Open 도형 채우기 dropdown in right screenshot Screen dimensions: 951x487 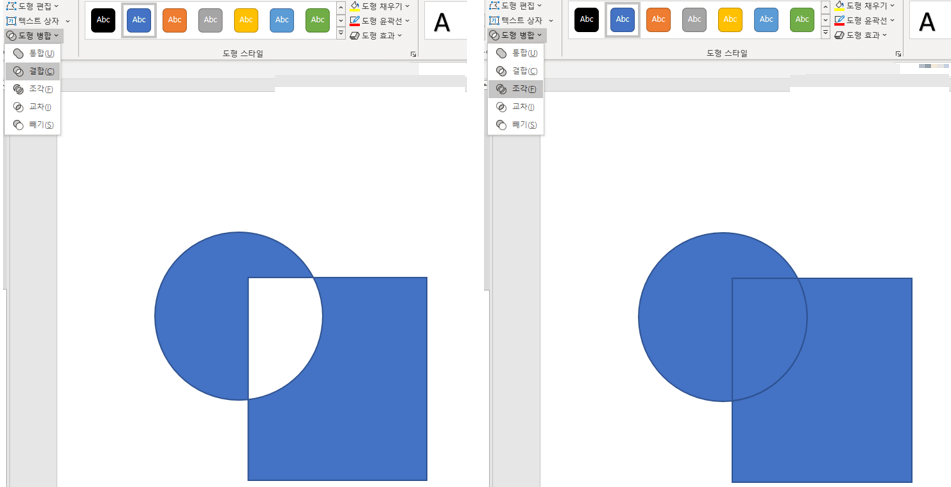coord(864,5)
